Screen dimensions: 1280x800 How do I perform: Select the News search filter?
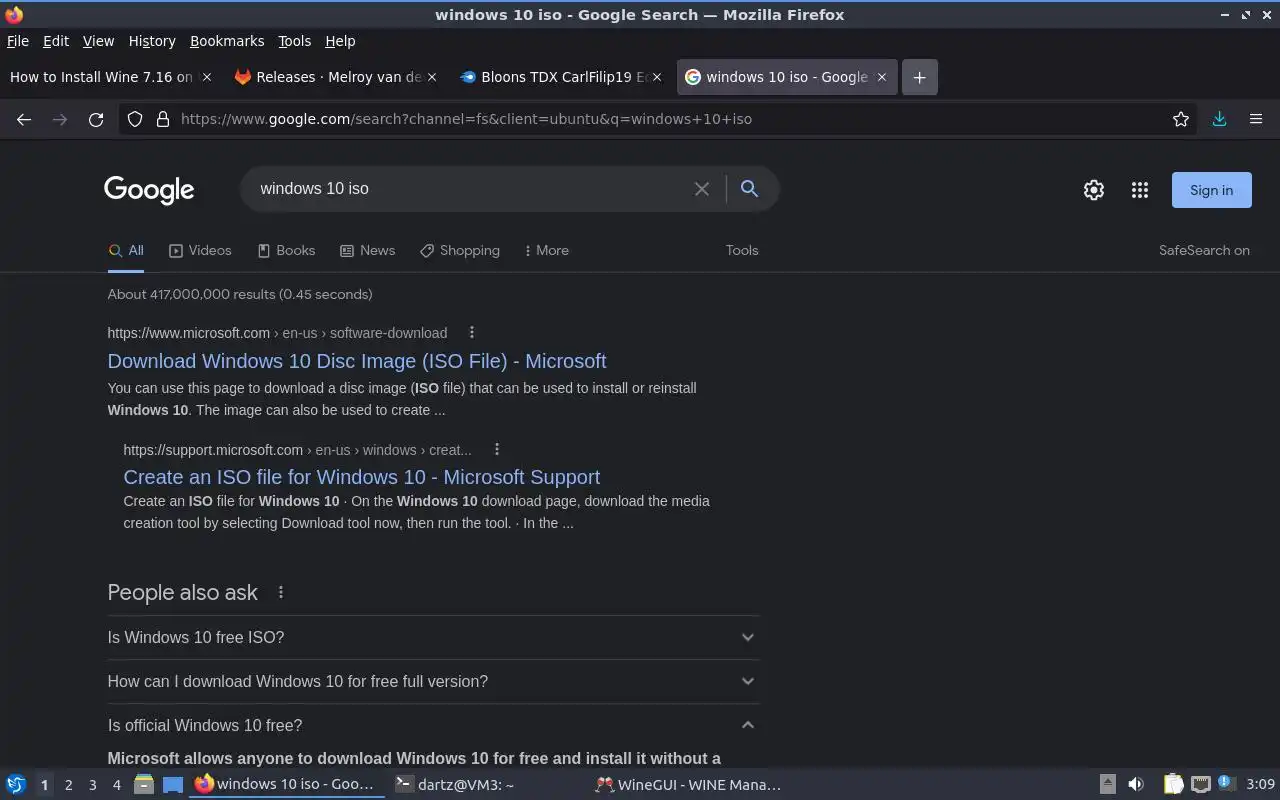pos(367,251)
